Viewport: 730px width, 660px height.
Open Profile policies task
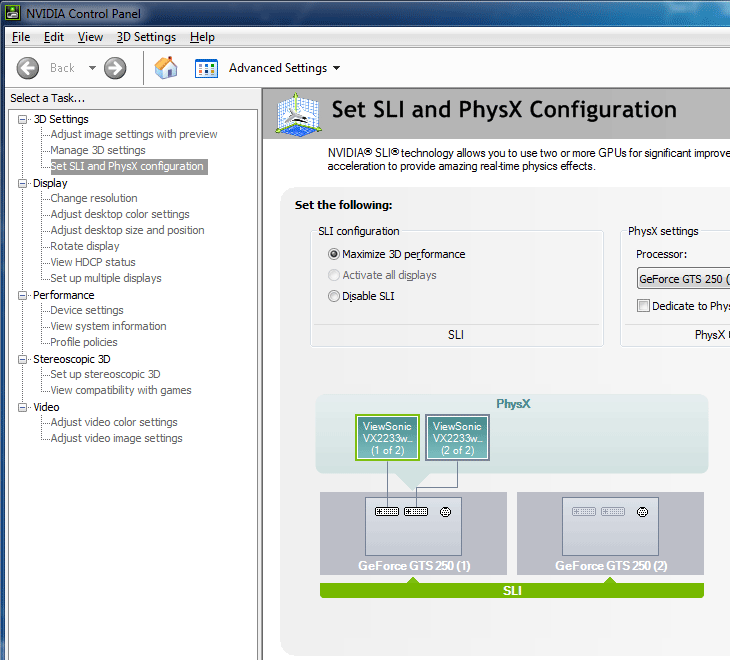84,342
